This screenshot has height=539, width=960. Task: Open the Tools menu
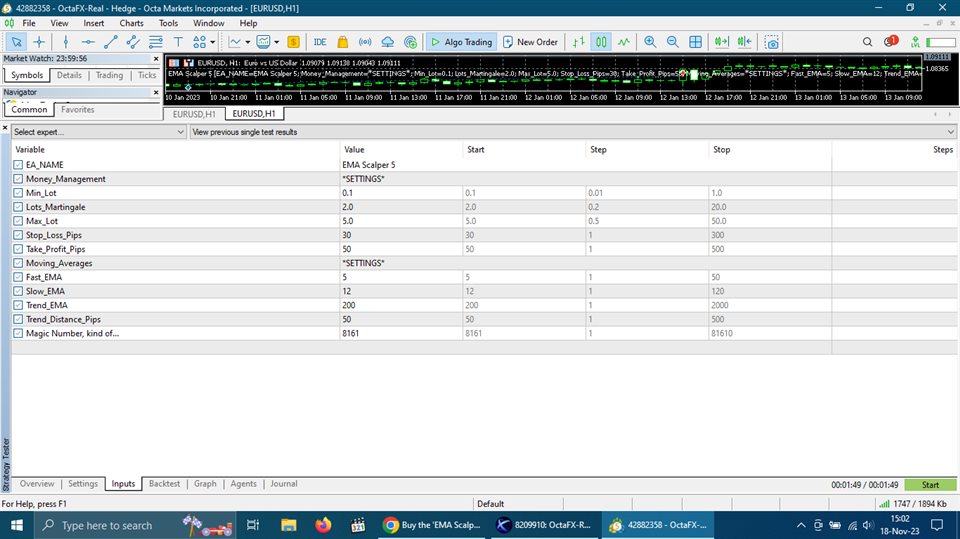pos(168,23)
